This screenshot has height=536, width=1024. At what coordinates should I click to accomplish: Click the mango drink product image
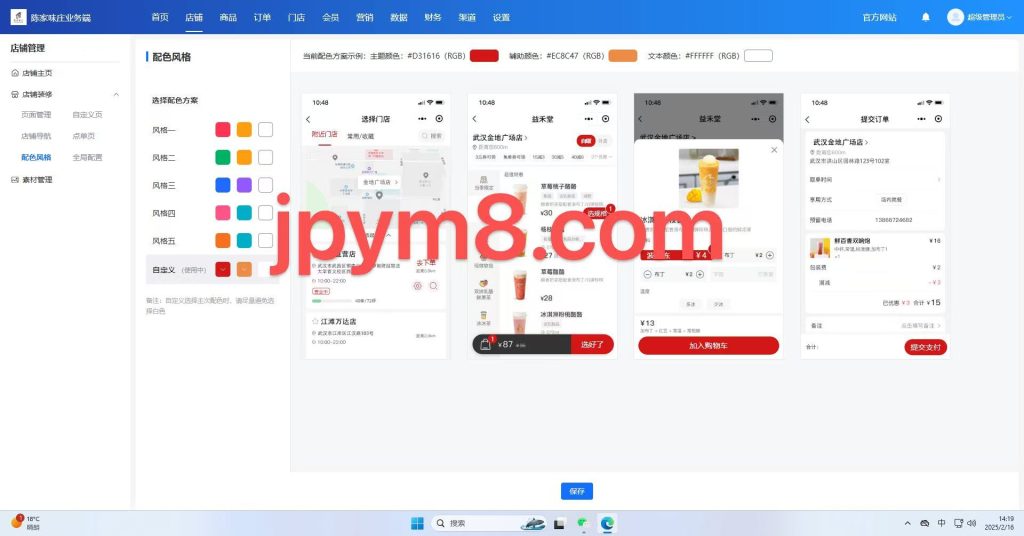point(709,178)
